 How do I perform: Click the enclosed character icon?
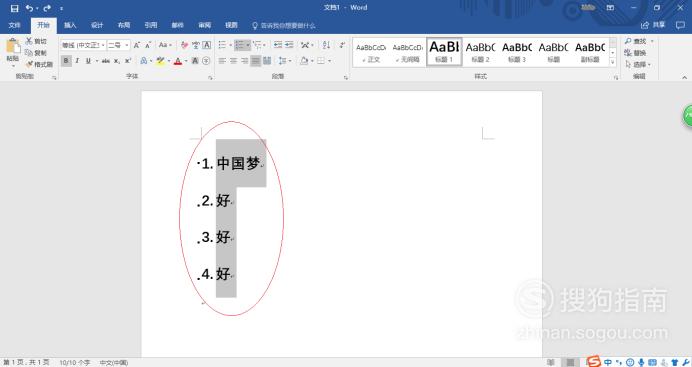[206, 61]
